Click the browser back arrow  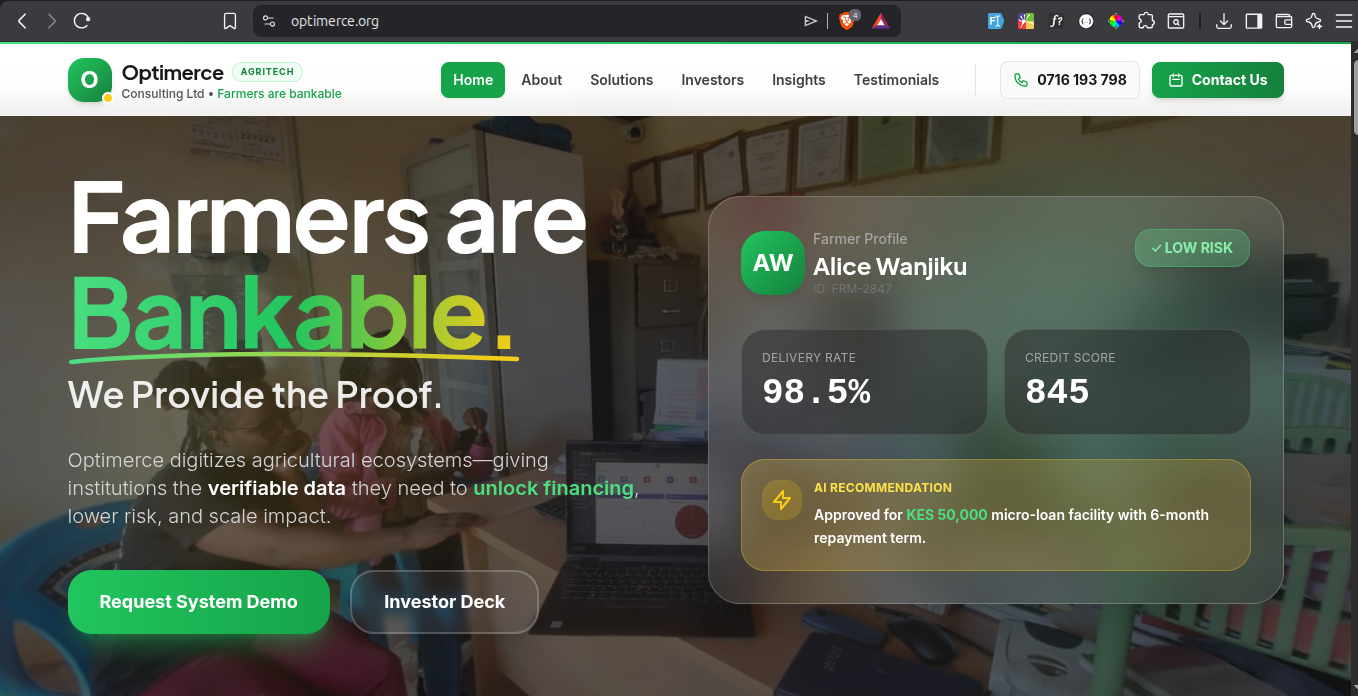coord(22,20)
